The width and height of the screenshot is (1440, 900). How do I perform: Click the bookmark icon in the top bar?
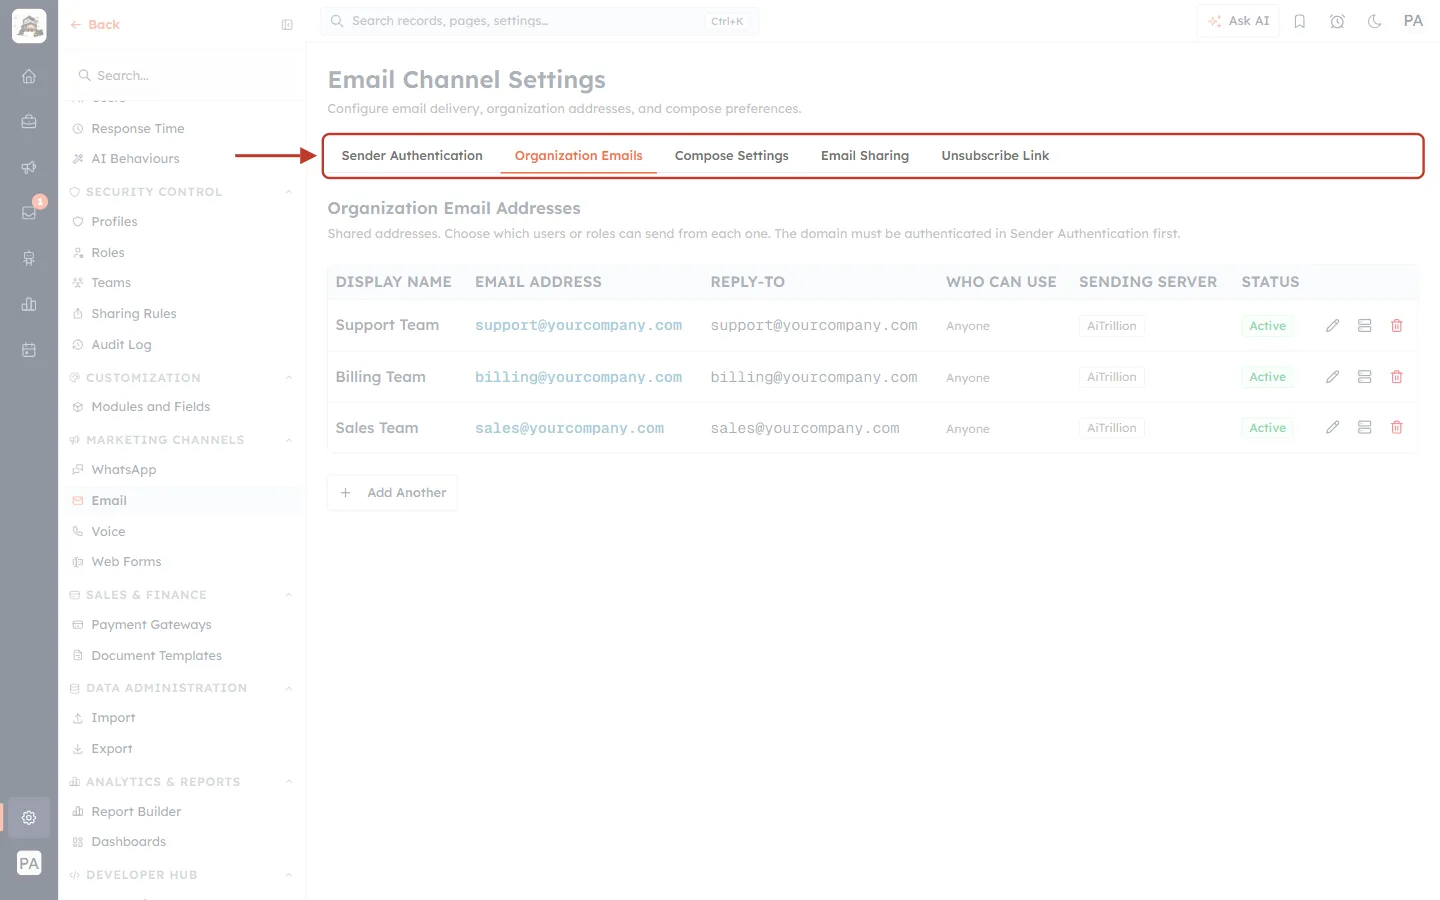click(x=1300, y=21)
